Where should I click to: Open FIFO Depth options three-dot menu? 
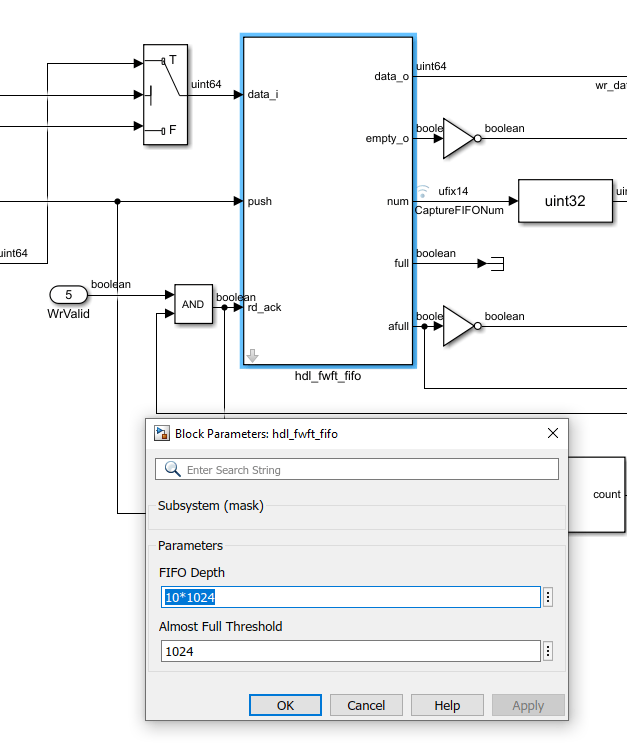(548, 597)
